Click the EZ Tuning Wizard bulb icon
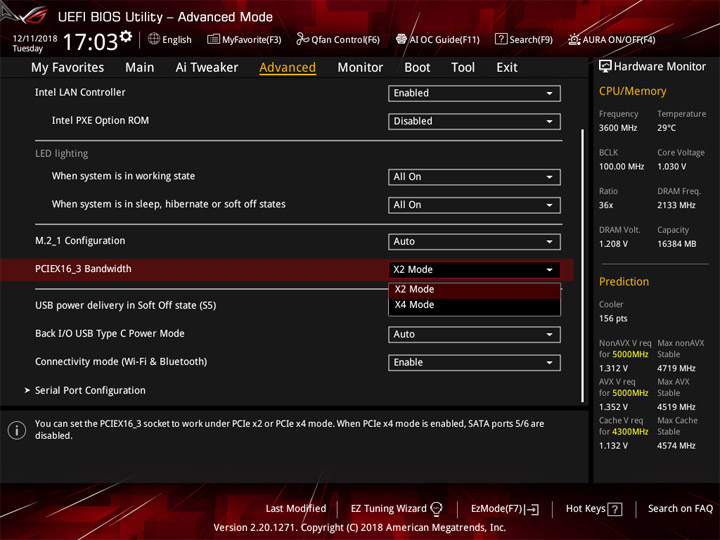 (x=436, y=509)
